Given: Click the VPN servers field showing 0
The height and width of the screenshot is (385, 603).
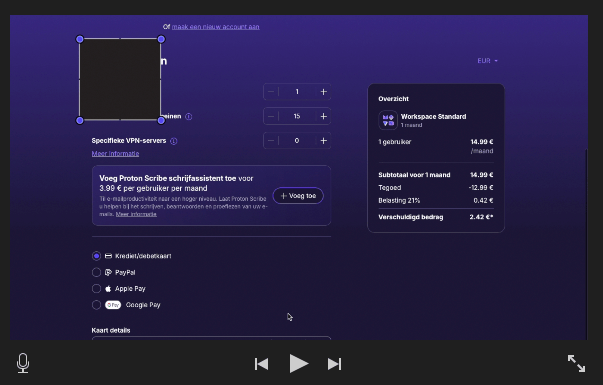Looking at the screenshot, I should (x=297, y=141).
